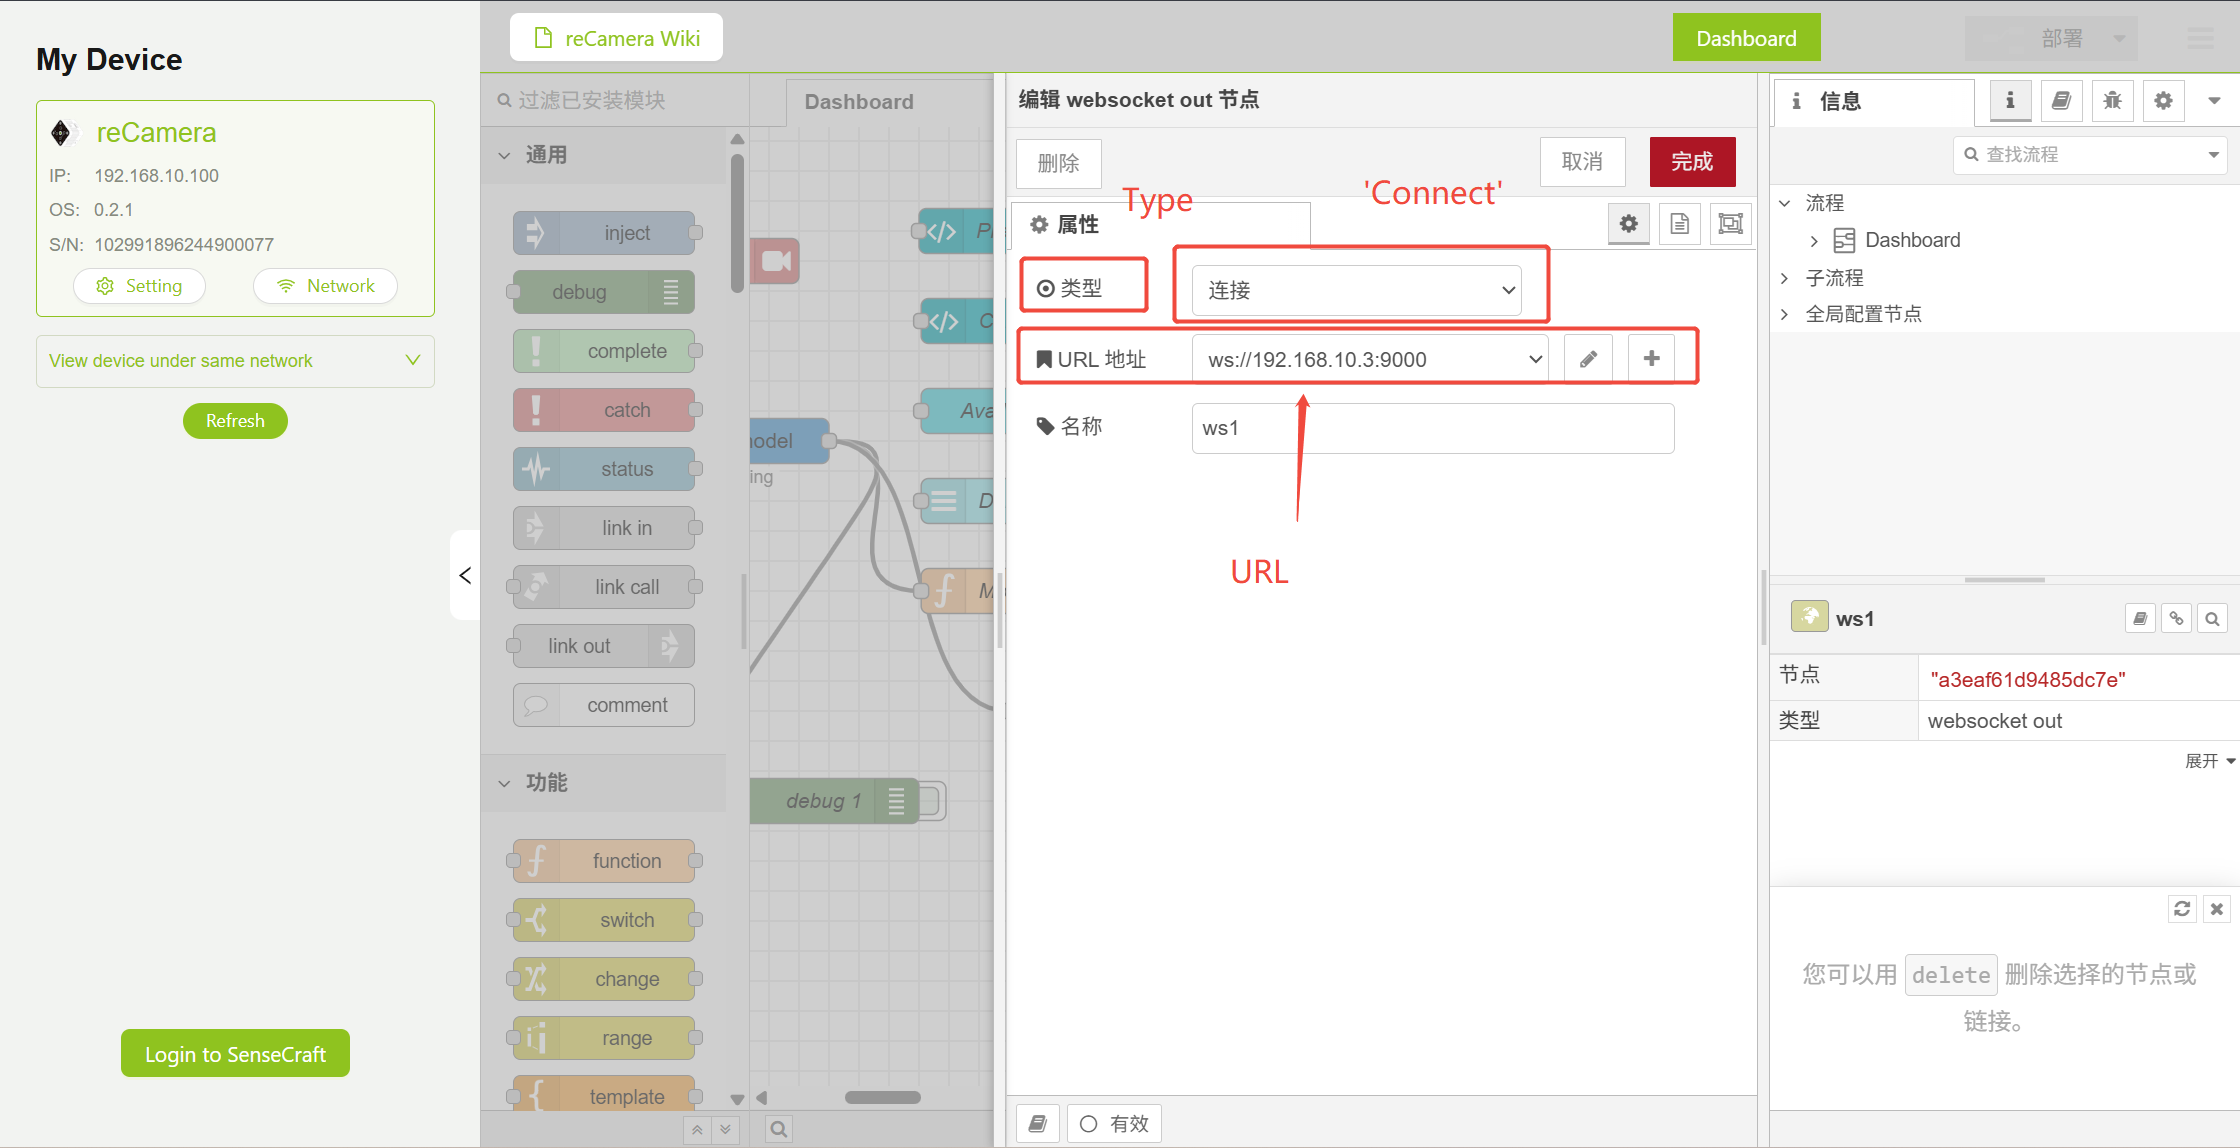Open the URL address dropdown list
The image size is (2240, 1148).
tap(1370, 359)
